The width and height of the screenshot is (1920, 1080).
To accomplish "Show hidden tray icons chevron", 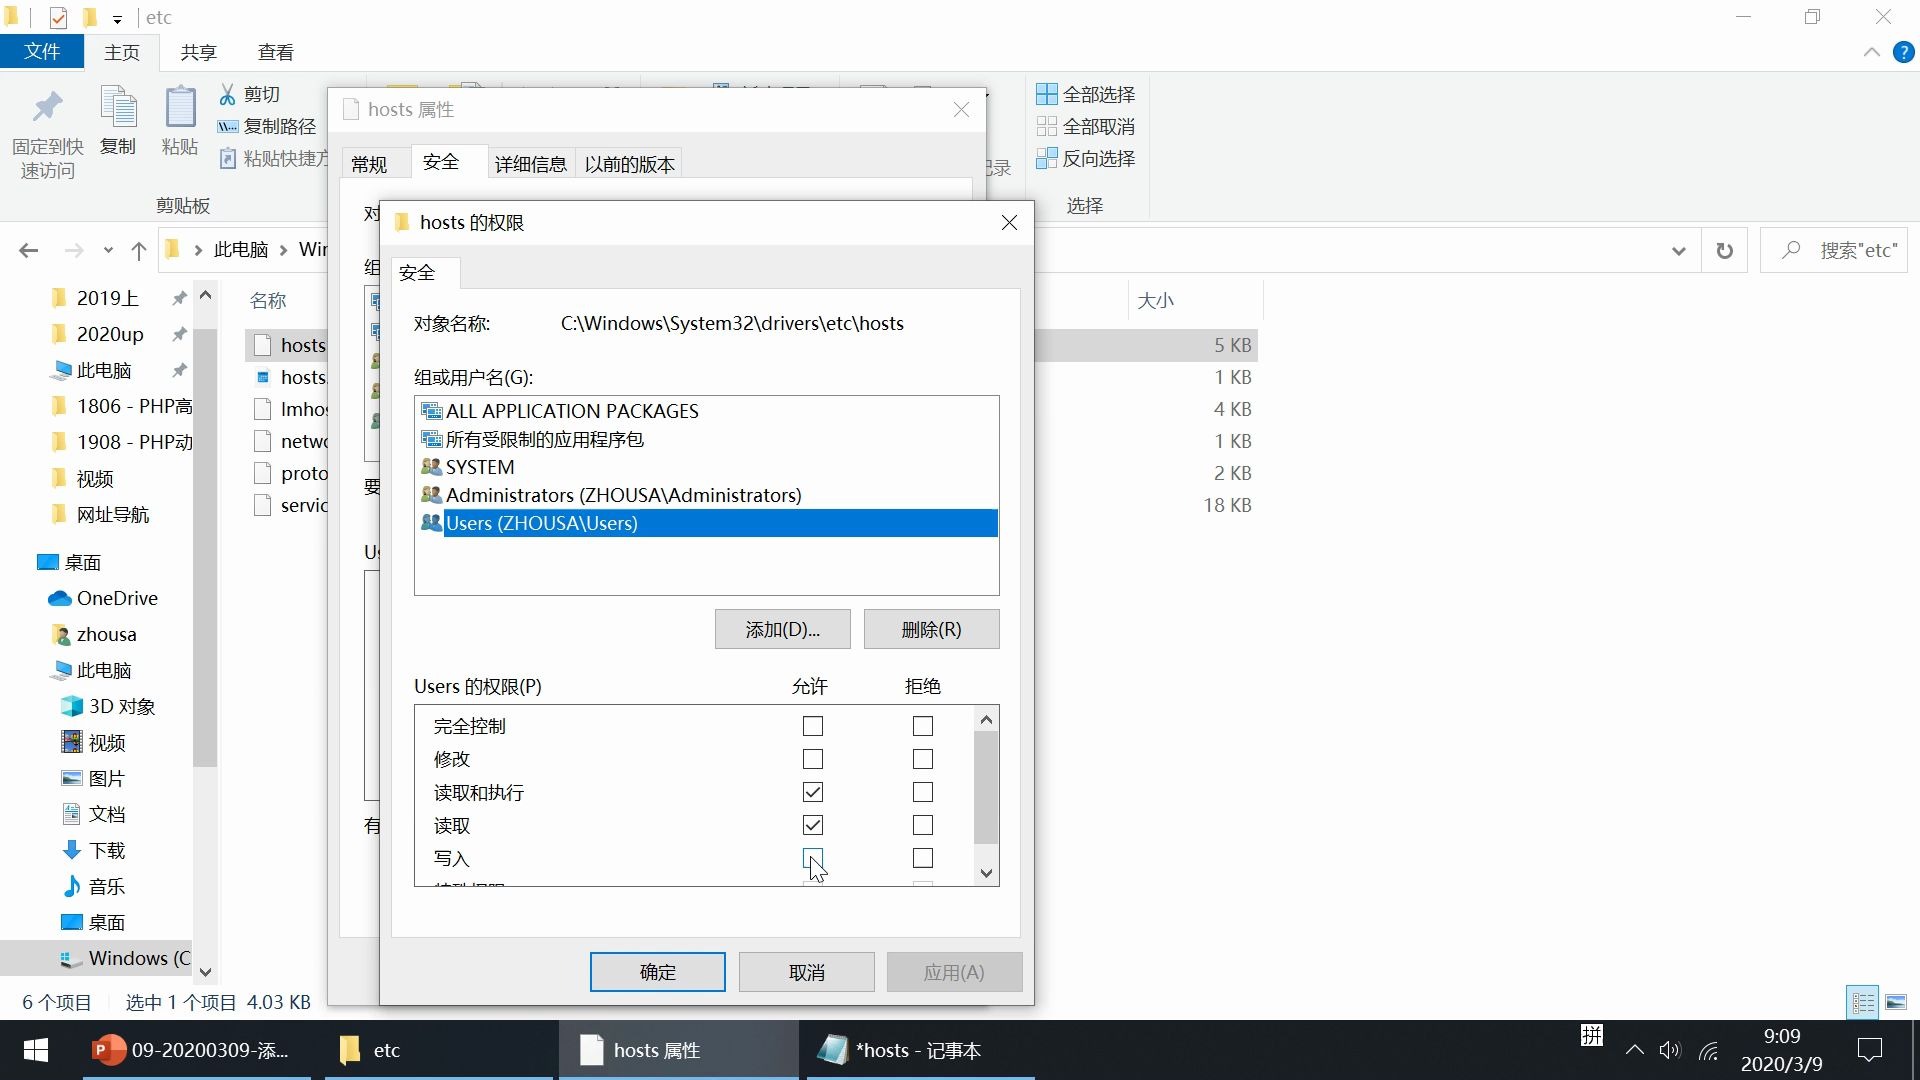I will [1634, 1050].
